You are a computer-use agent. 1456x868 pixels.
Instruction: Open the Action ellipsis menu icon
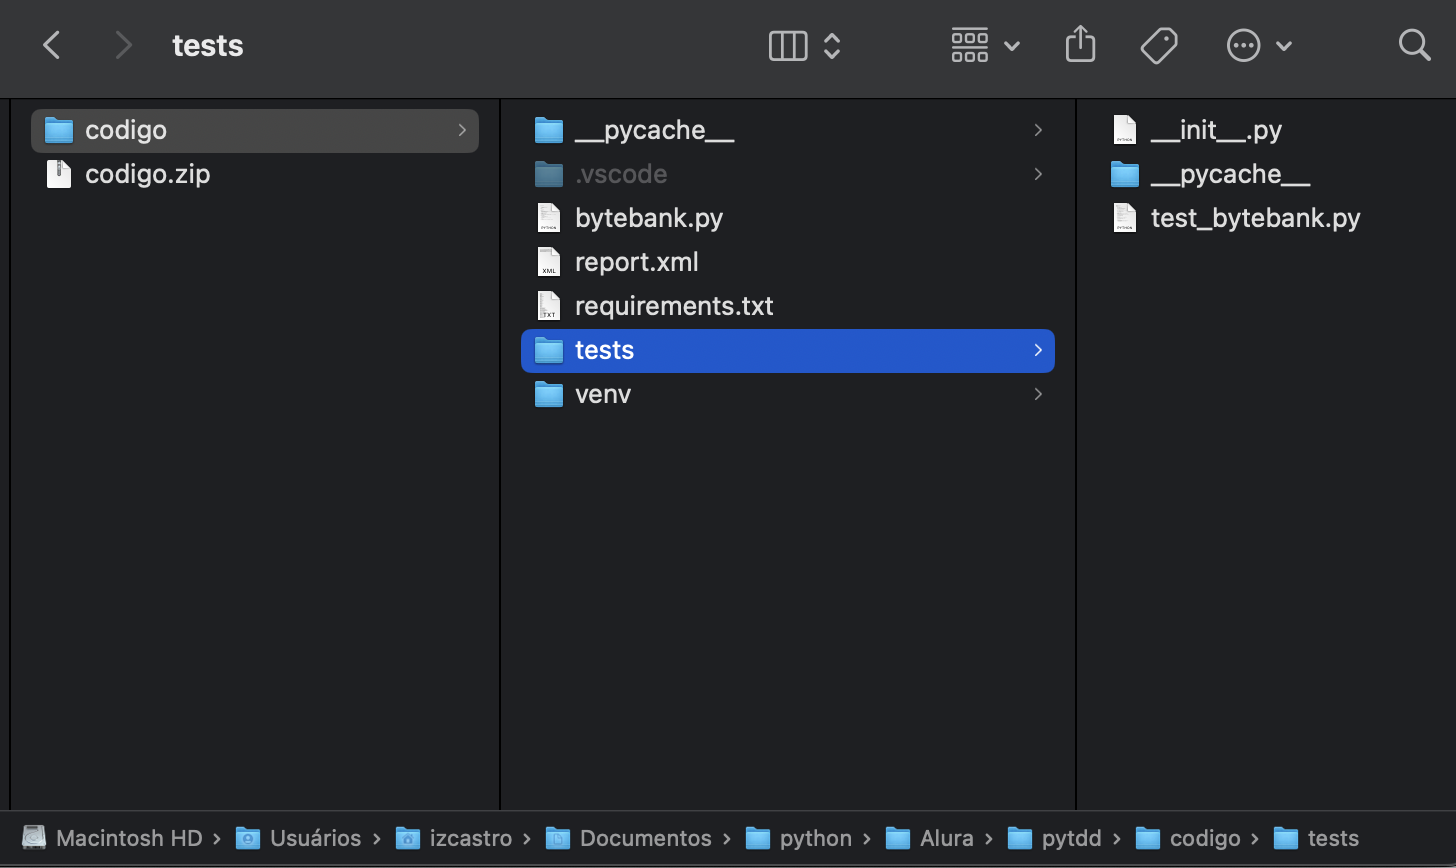pos(1243,45)
